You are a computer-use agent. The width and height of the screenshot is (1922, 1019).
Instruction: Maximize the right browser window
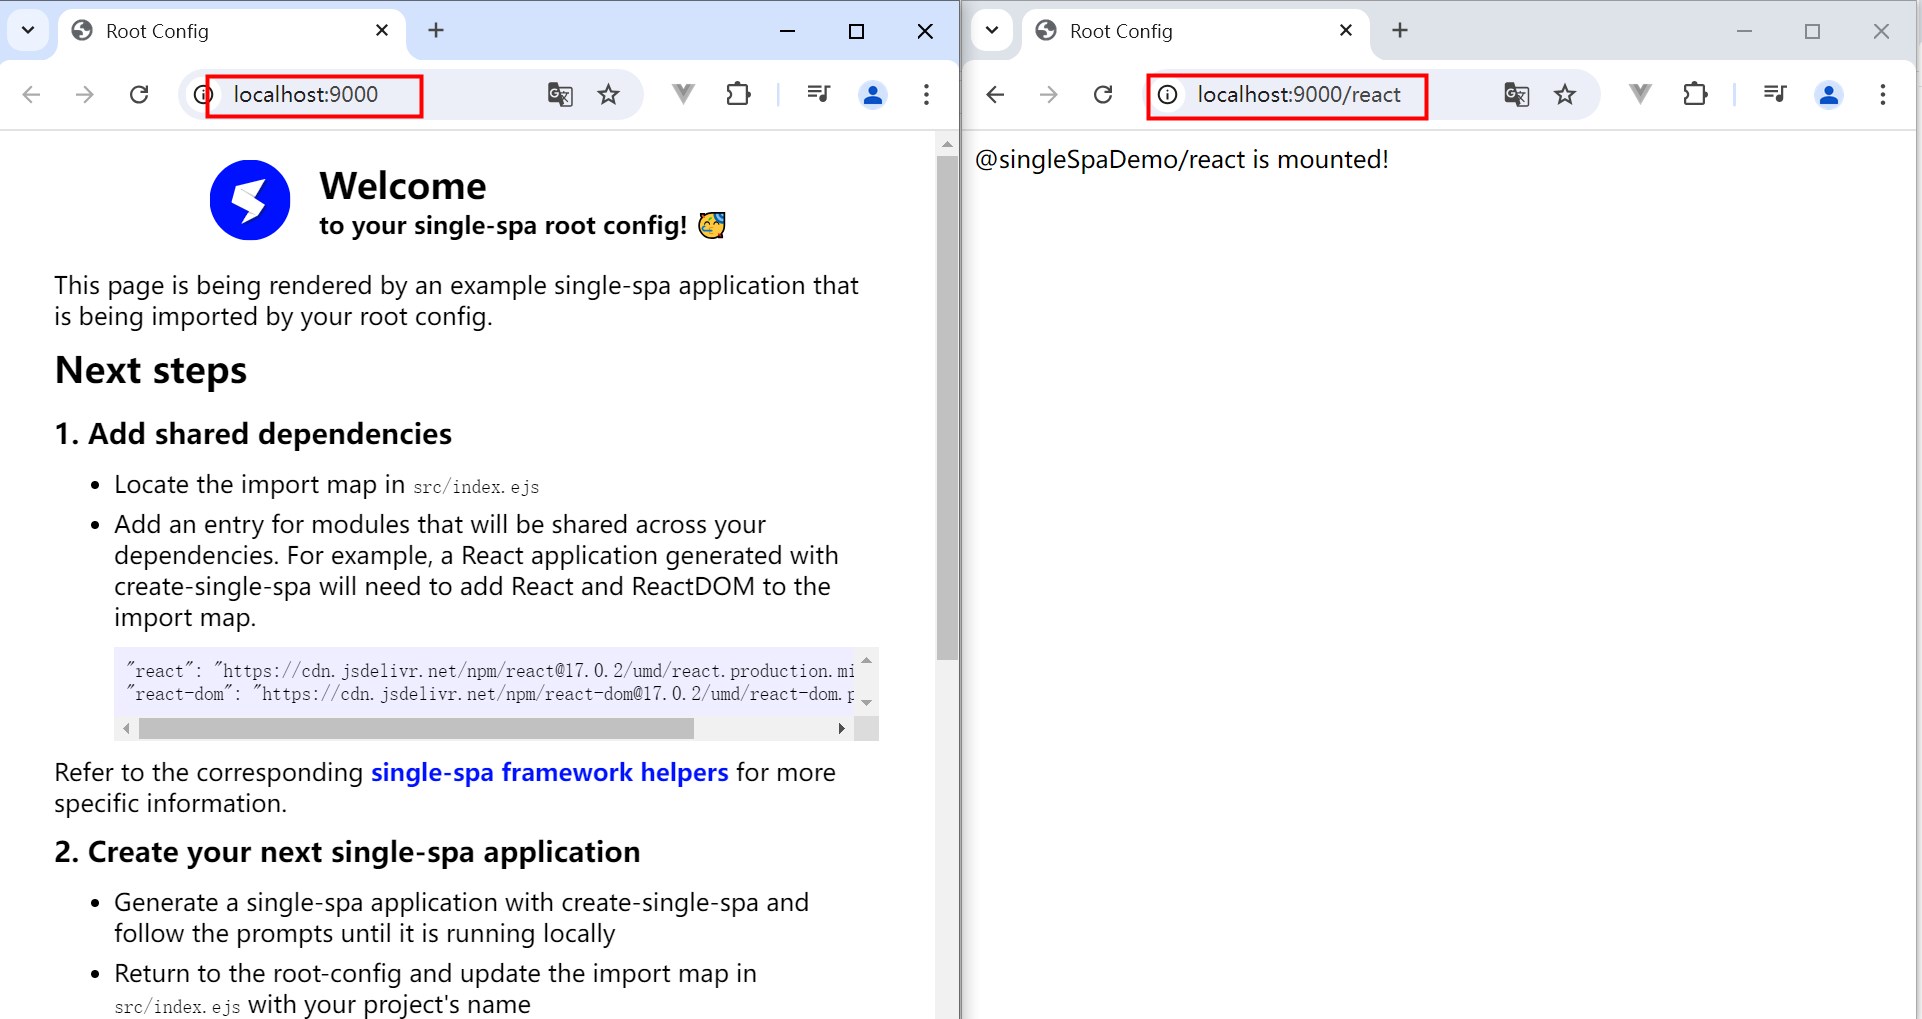(x=1812, y=31)
